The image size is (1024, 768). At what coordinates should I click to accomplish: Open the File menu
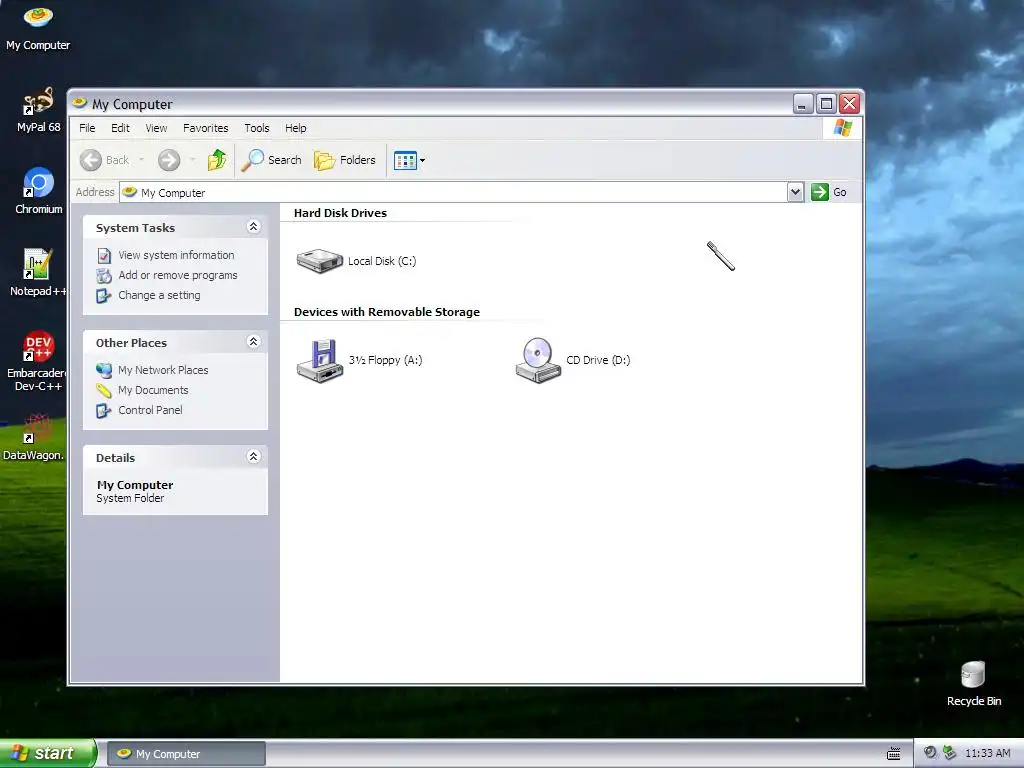(87, 128)
